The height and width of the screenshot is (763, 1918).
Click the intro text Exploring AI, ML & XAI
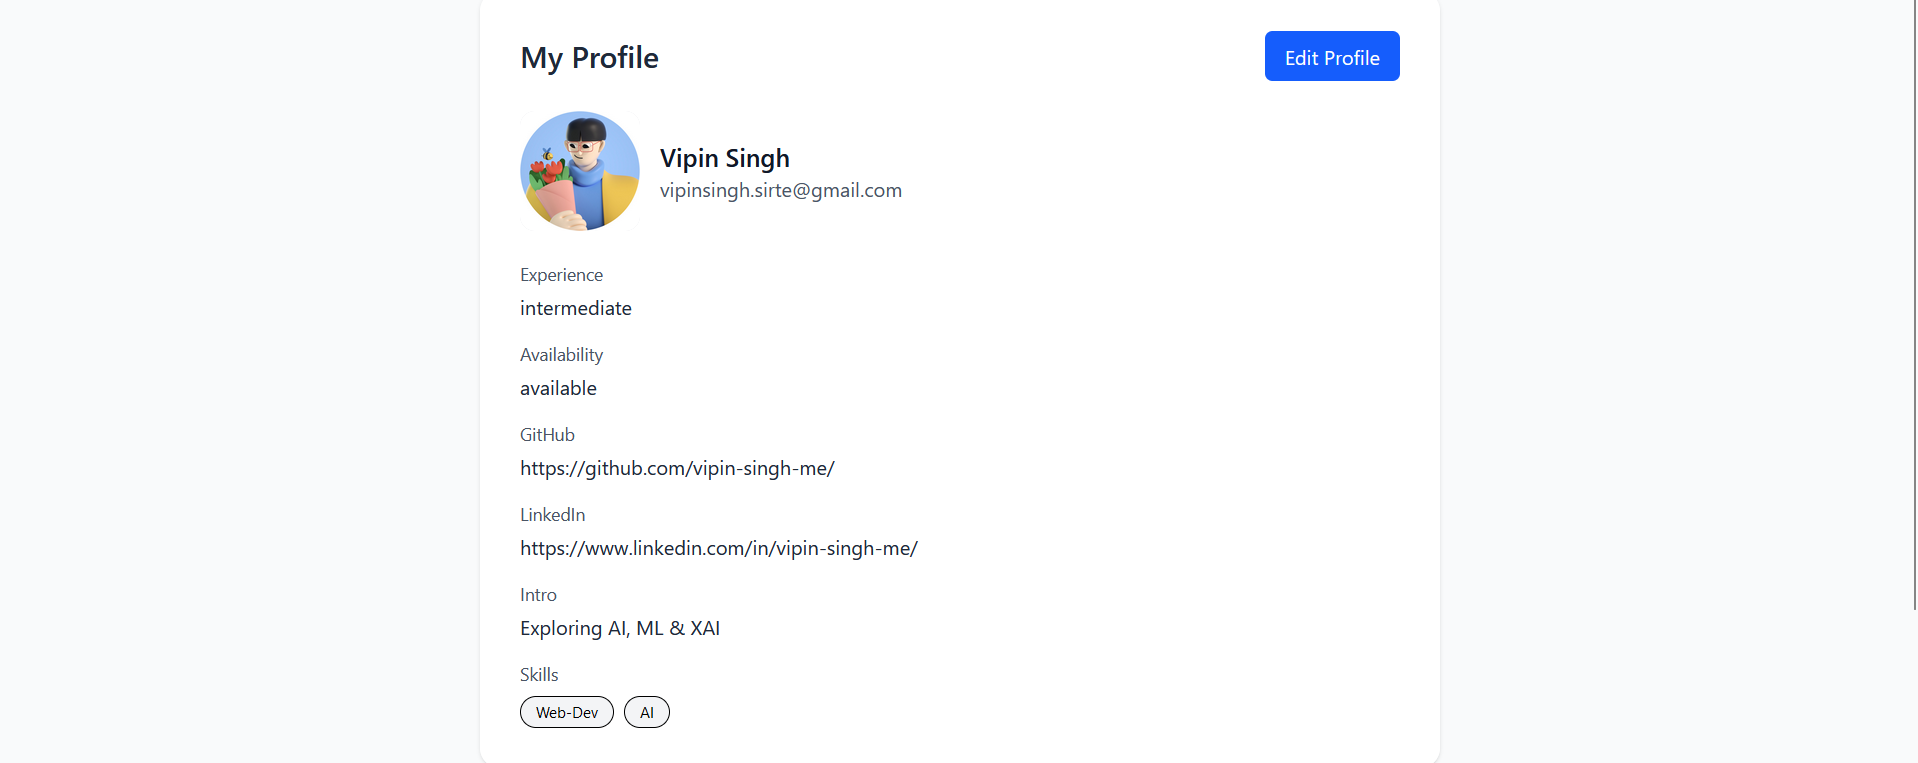619,628
